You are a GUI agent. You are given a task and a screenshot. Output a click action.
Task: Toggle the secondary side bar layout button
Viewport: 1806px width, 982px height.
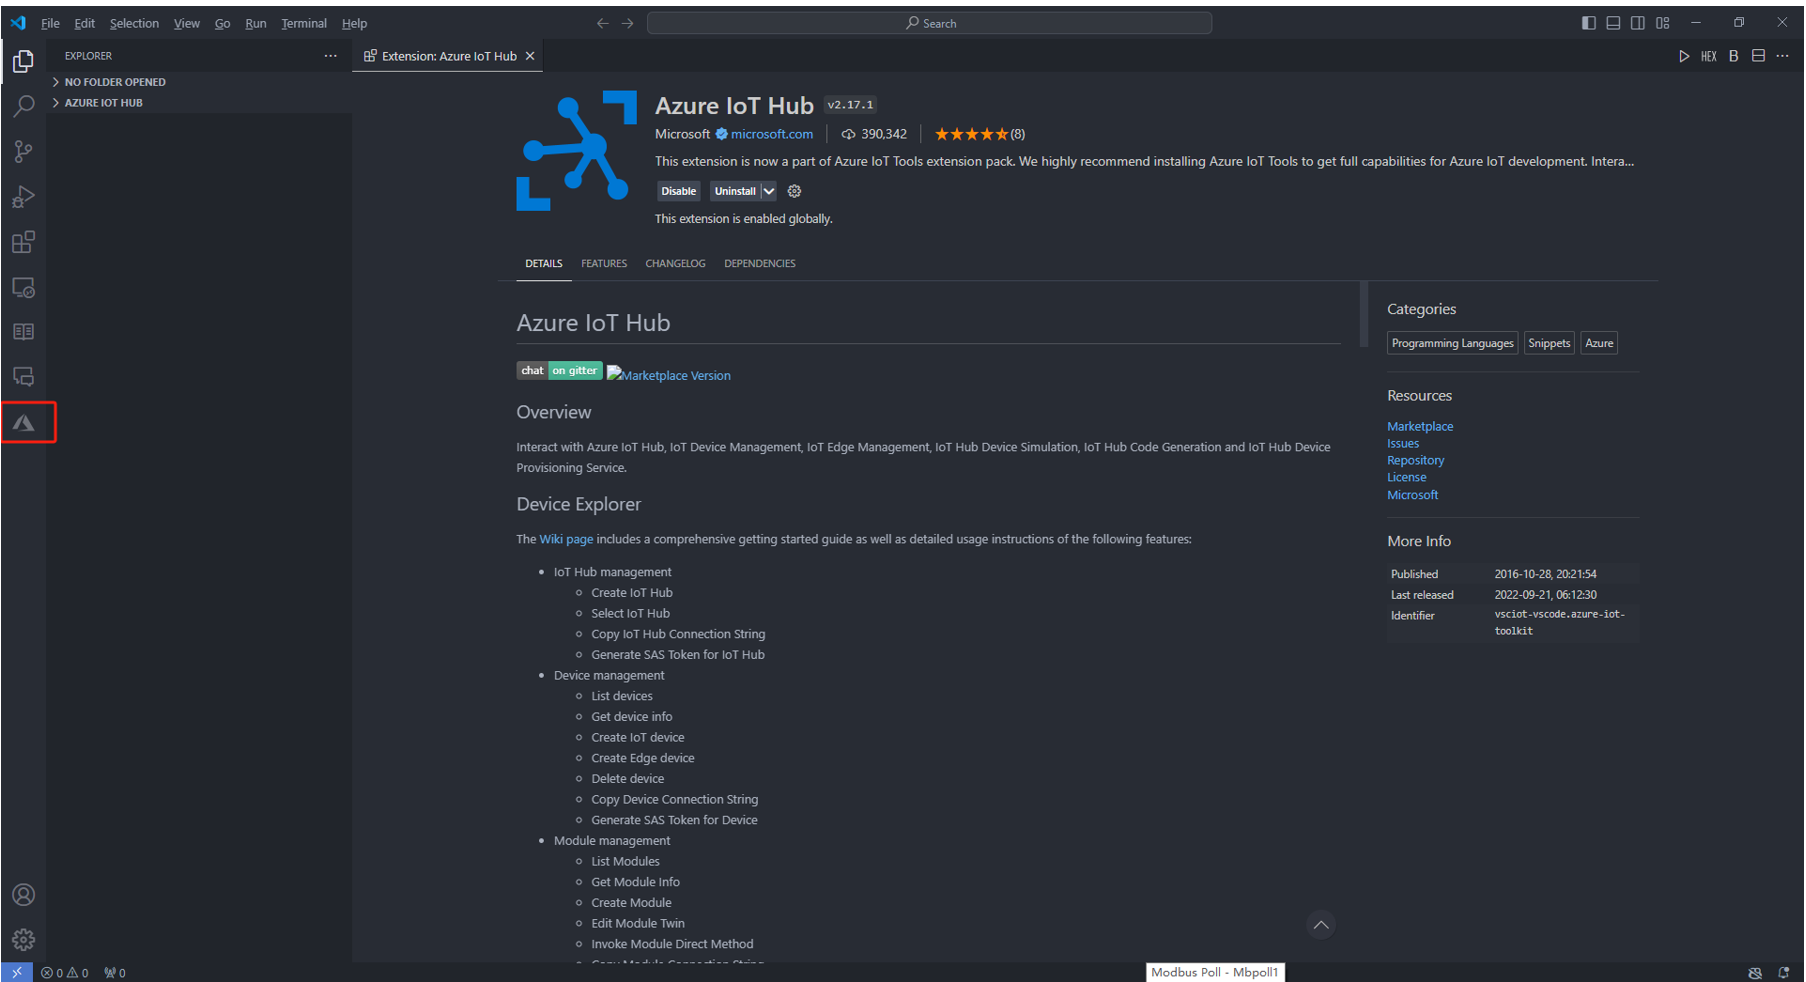tap(1637, 23)
